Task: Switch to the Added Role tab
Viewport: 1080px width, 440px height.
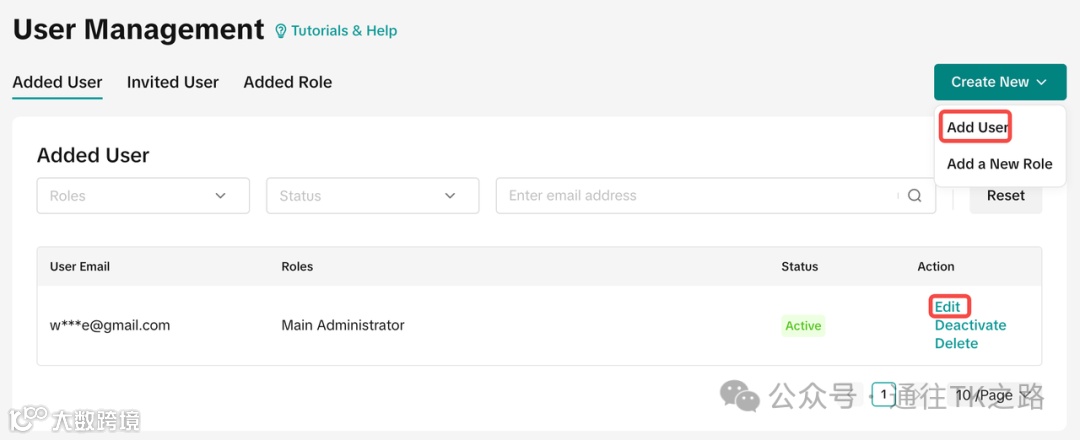Action: tap(287, 82)
